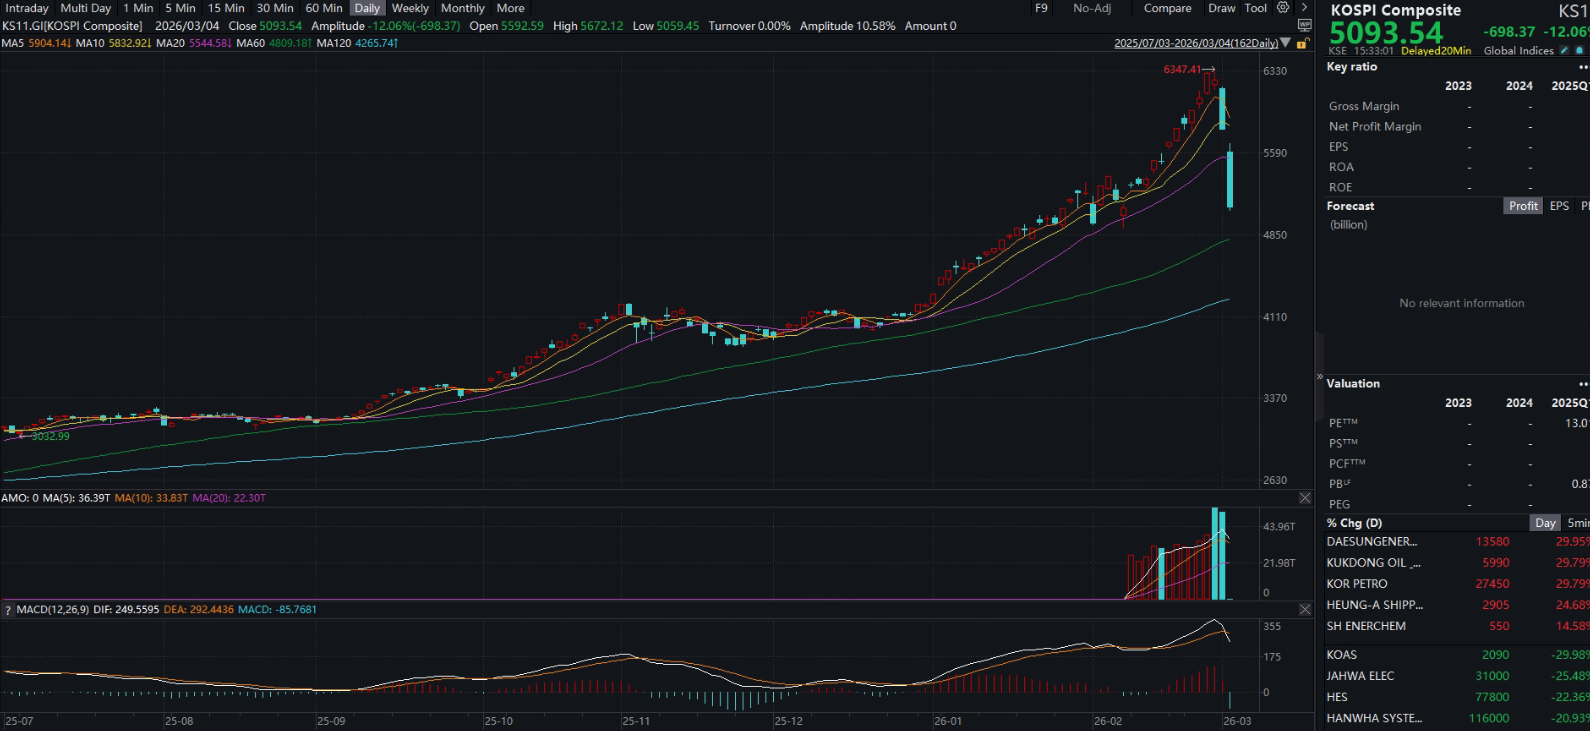Screen dimensions: 1590x731
Task: Open chart settings gear icon
Action: 1283,8
